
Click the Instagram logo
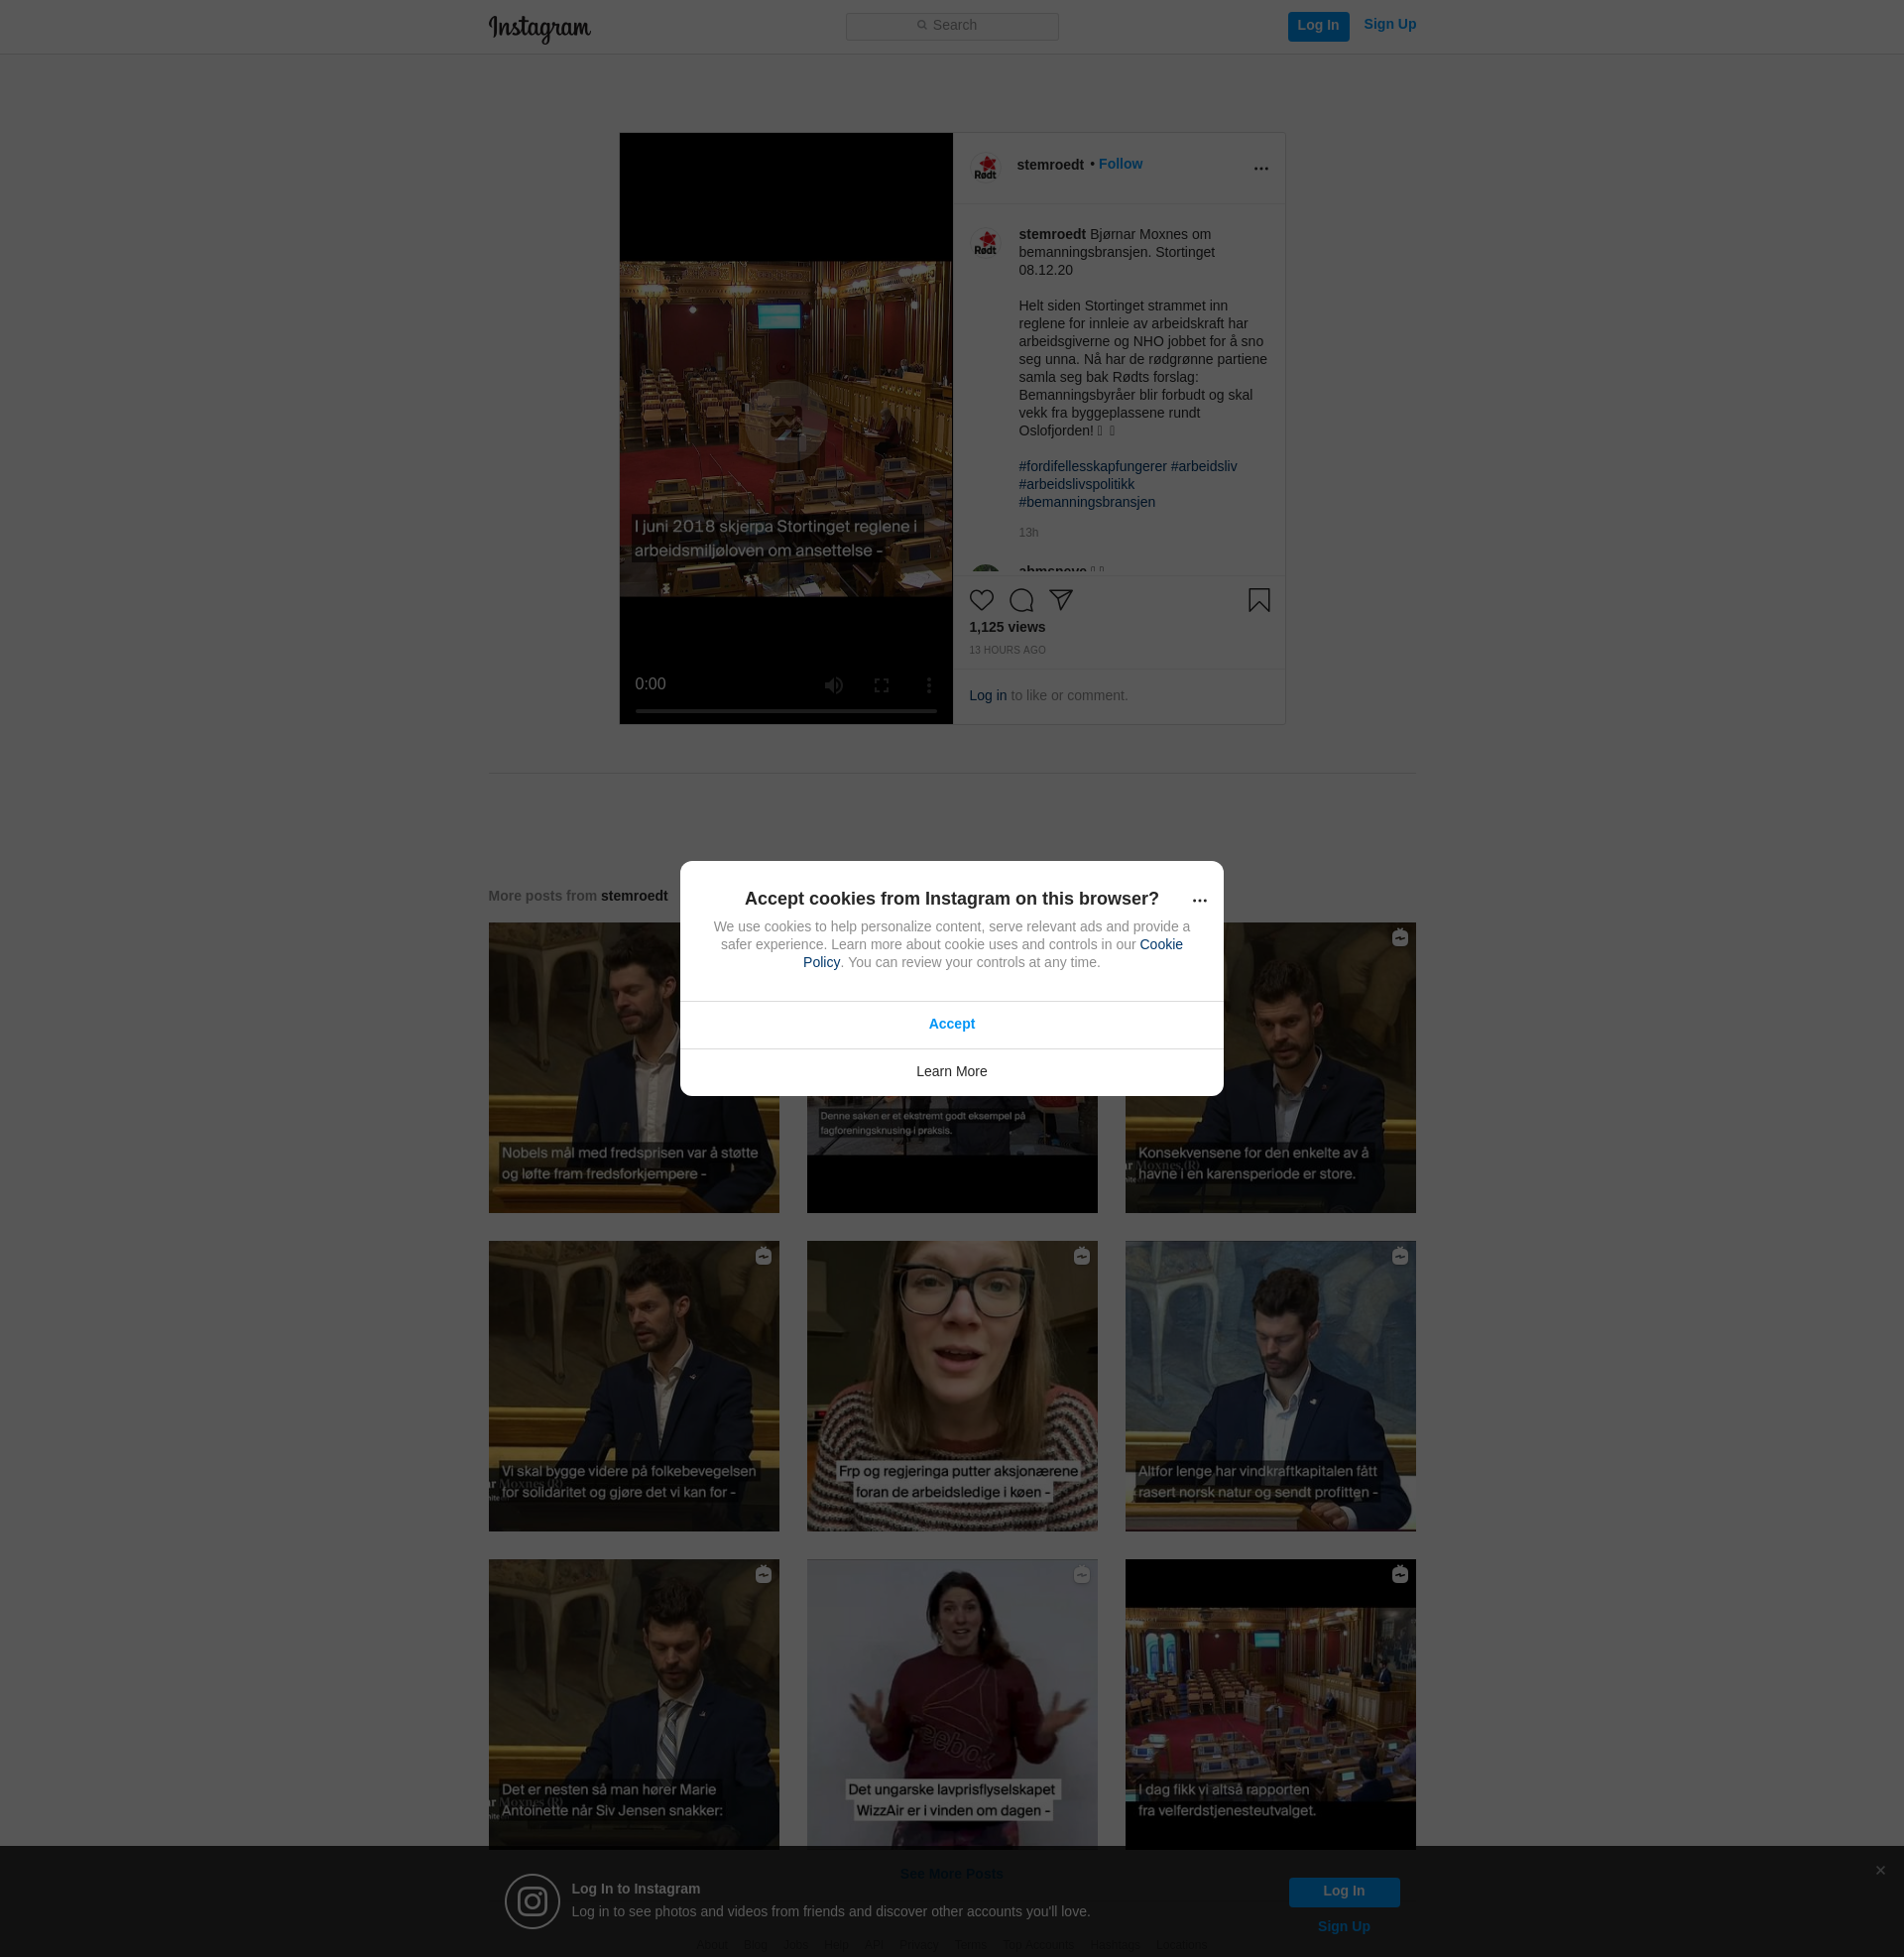(x=539, y=27)
